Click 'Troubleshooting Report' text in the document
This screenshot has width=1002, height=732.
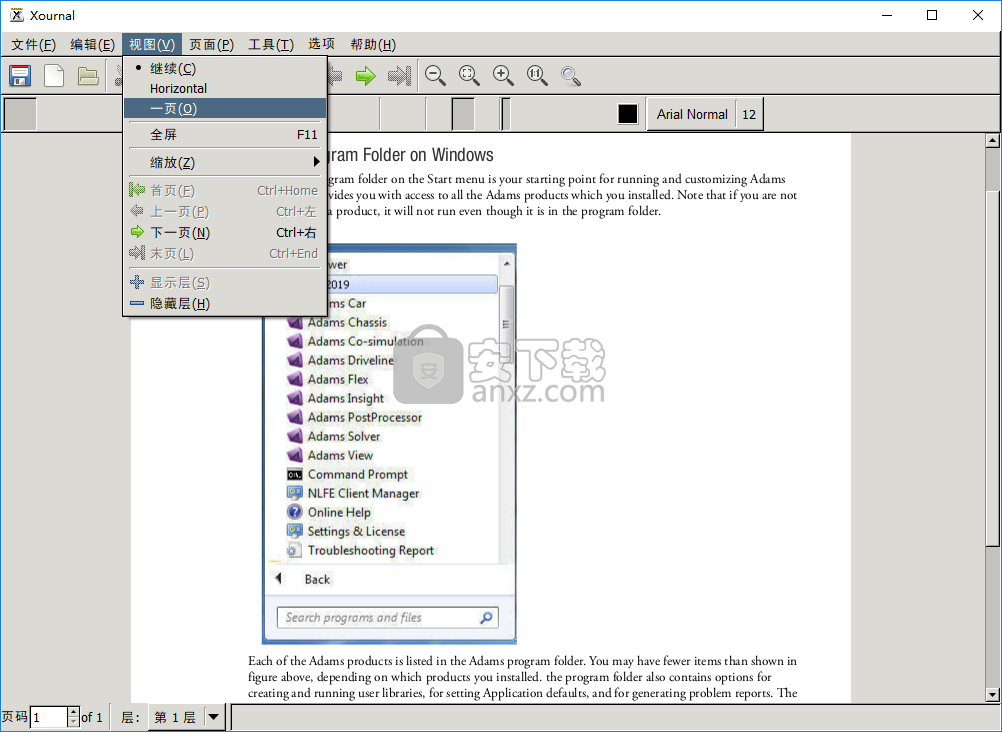(371, 550)
